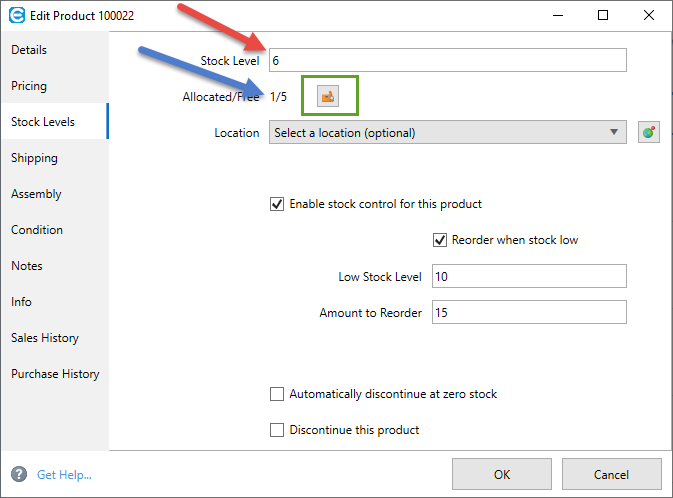Enable Automatically discontinue at zero stock
This screenshot has height=498, width=673.
click(x=277, y=394)
